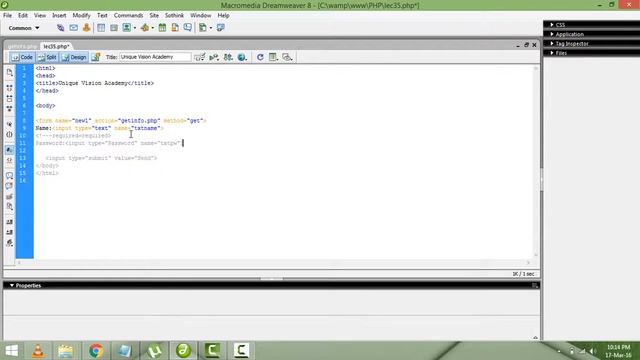This screenshot has width=640, height=360.
Task: Open Google Chrome from the taskbar
Action: [96, 351]
